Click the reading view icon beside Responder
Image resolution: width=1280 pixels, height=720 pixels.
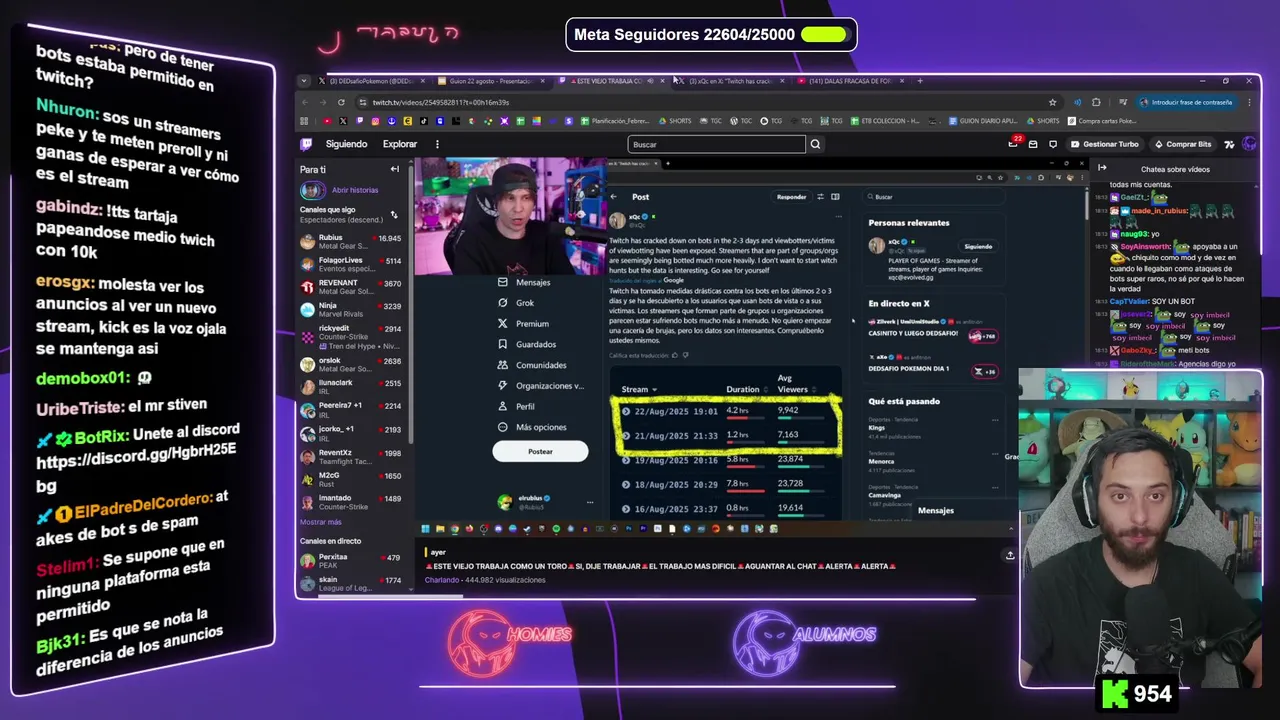[x=835, y=197]
